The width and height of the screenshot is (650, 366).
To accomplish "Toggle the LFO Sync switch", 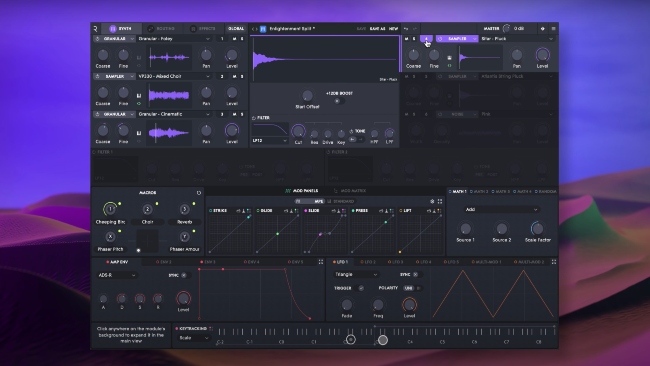I will pyautogui.click(x=415, y=274).
